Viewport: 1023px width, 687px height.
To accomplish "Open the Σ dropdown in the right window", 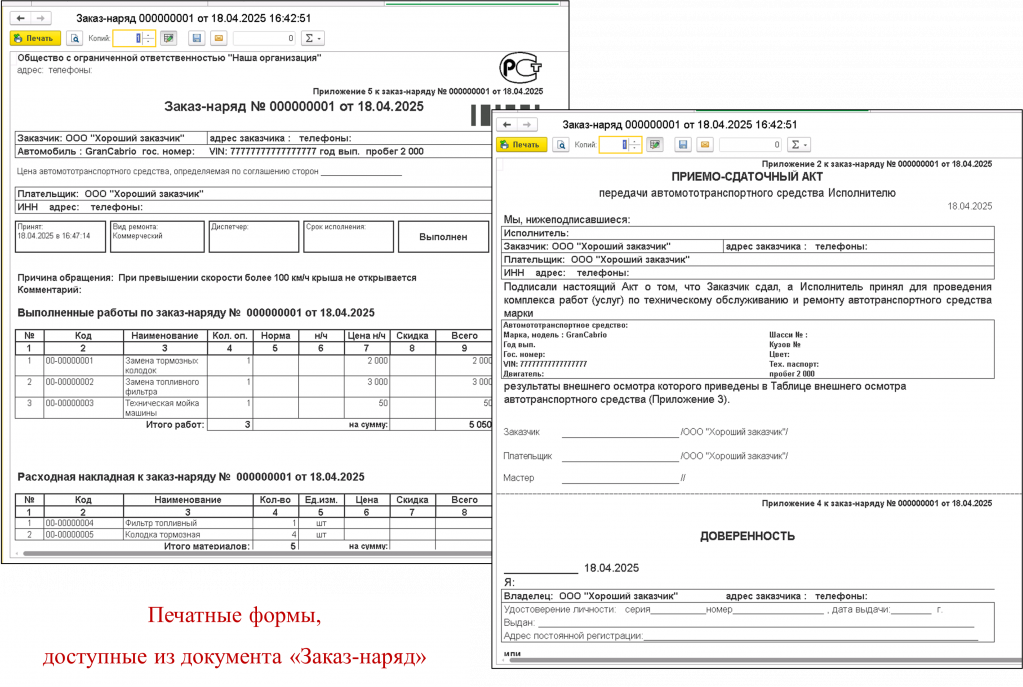I will click(x=799, y=145).
